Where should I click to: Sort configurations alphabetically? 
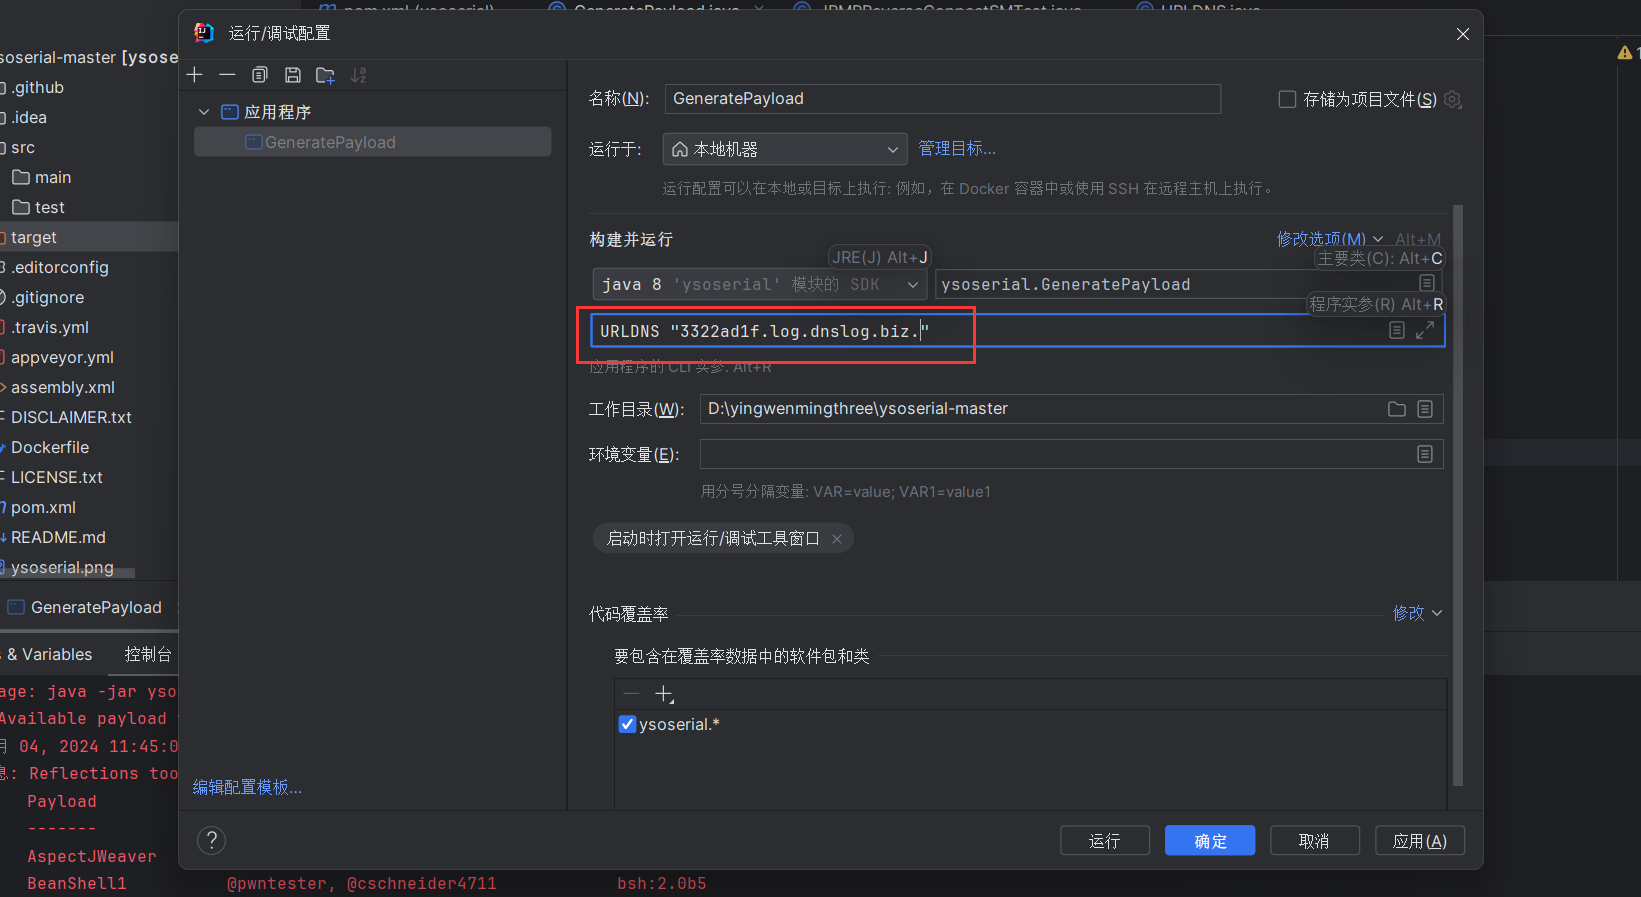click(358, 75)
